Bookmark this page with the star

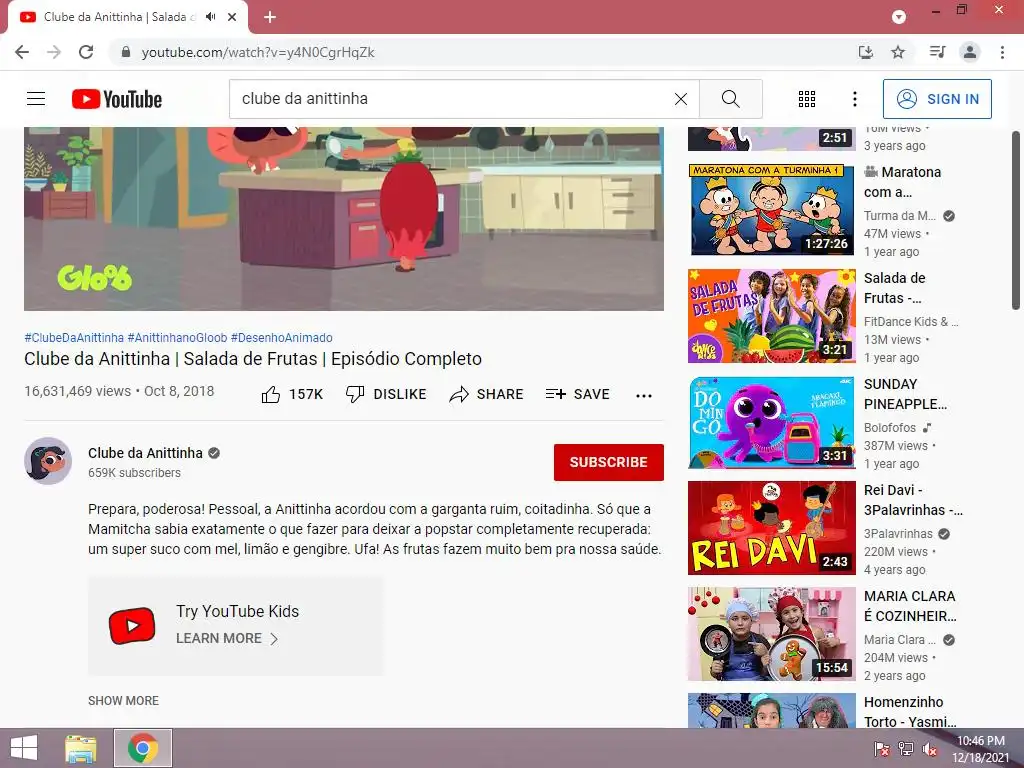898,52
